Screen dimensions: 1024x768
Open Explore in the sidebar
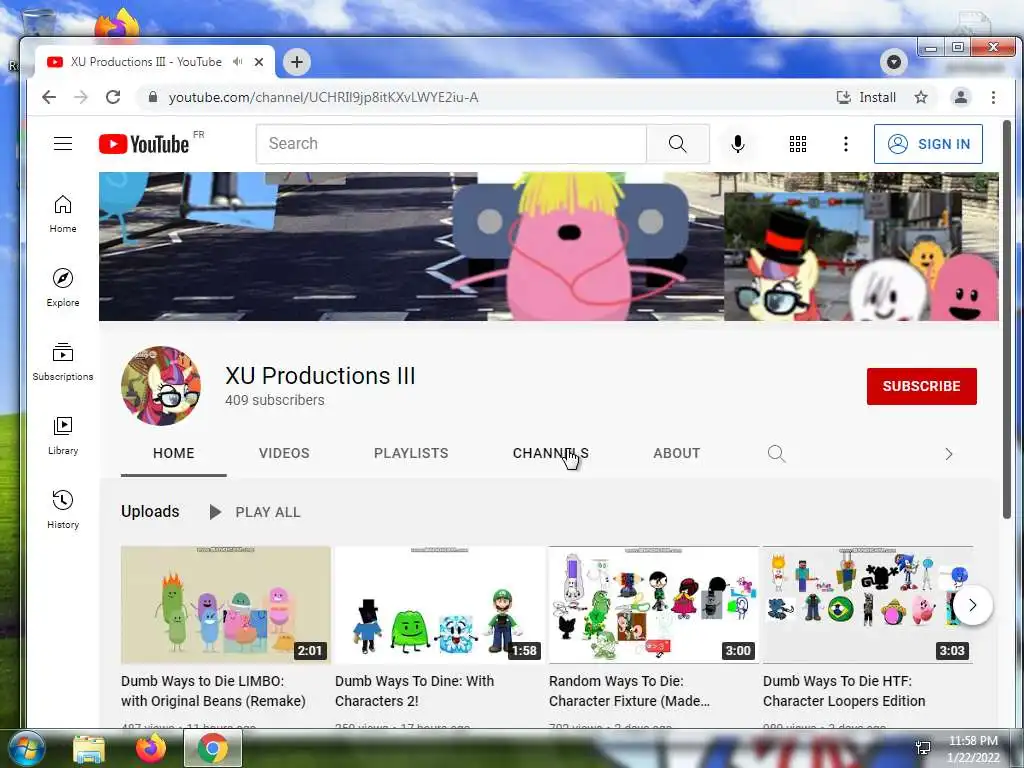[63, 288]
